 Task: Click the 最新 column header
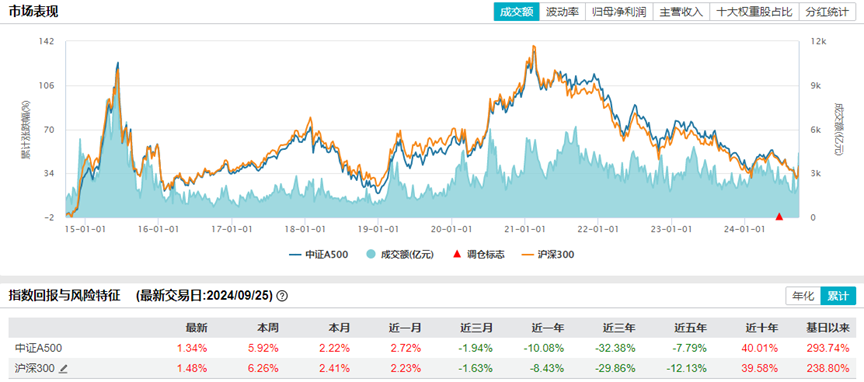pyautogui.click(x=196, y=328)
